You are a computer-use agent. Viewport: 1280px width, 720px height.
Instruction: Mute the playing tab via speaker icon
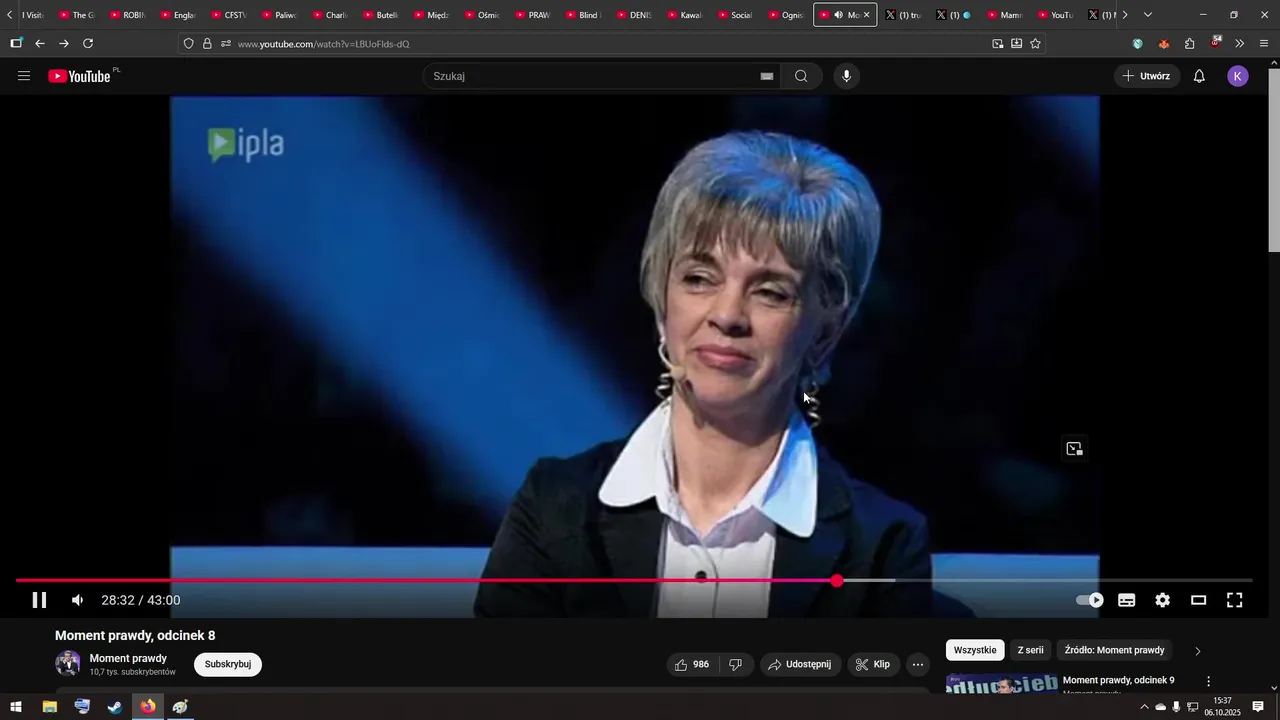click(x=838, y=15)
